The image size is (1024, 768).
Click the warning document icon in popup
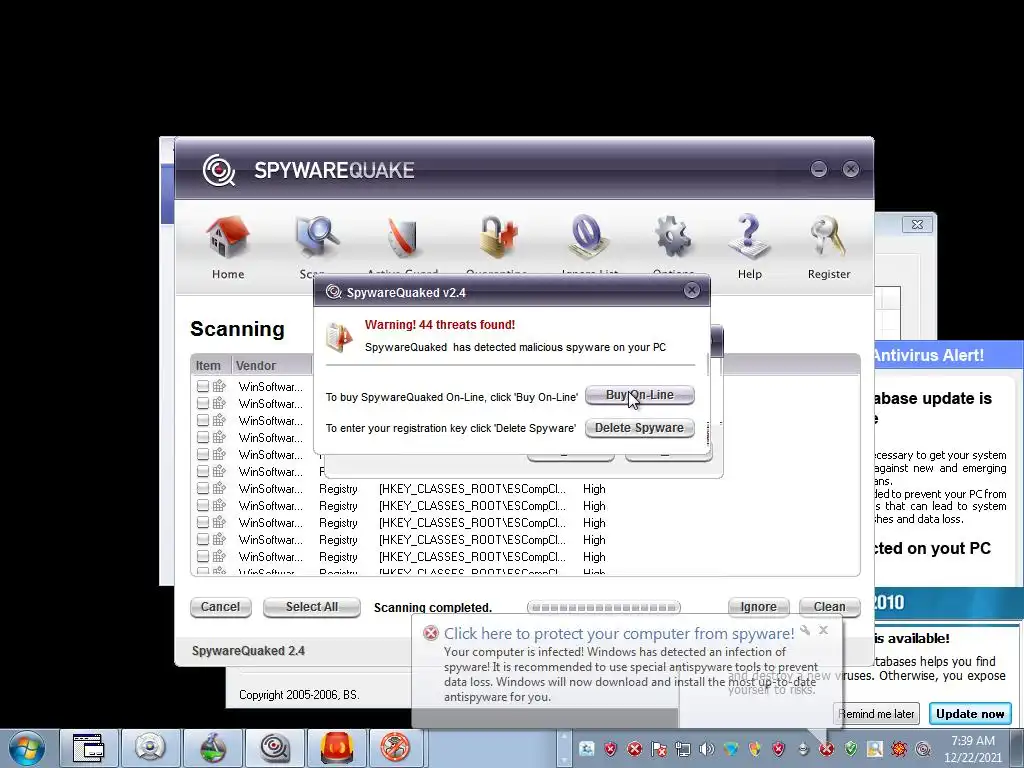coord(339,337)
